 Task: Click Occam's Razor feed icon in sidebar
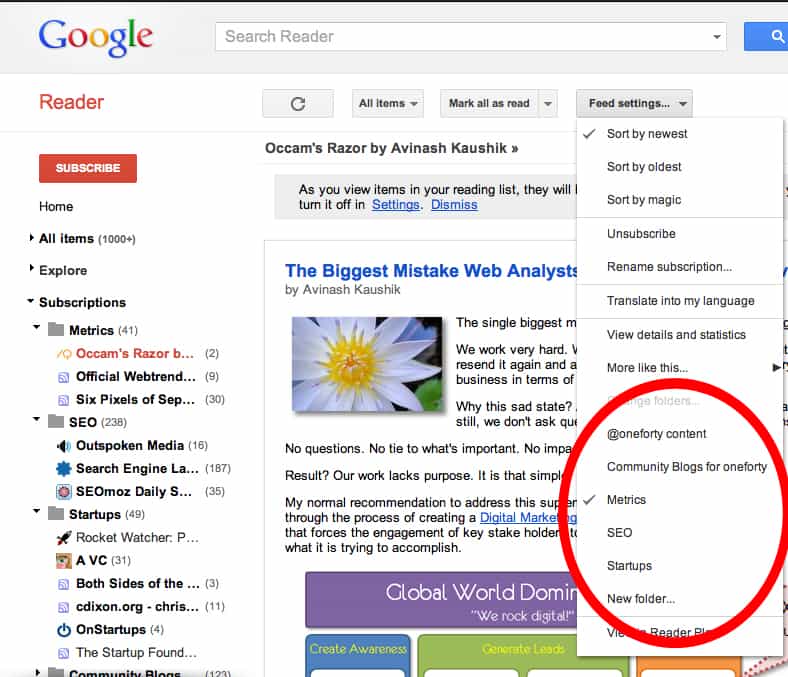[x=64, y=354]
